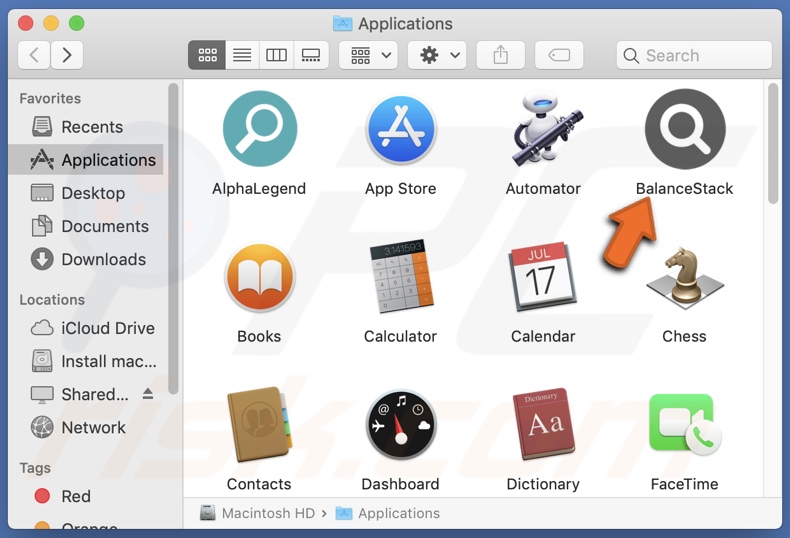Viewport: 790px width, 538px height.
Task: Click the Automator name label
Action: [x=543, y=188]
